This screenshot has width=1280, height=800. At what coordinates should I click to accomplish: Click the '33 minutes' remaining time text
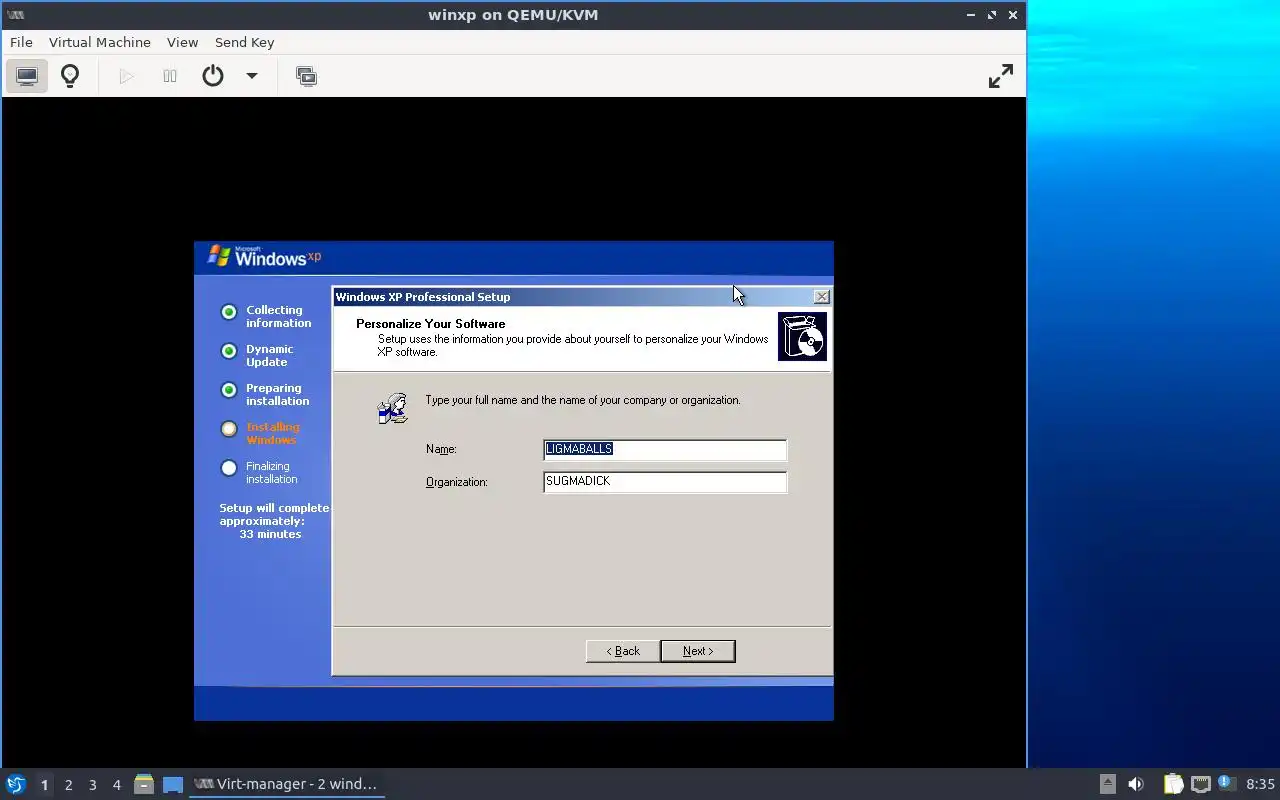point(270,534)
